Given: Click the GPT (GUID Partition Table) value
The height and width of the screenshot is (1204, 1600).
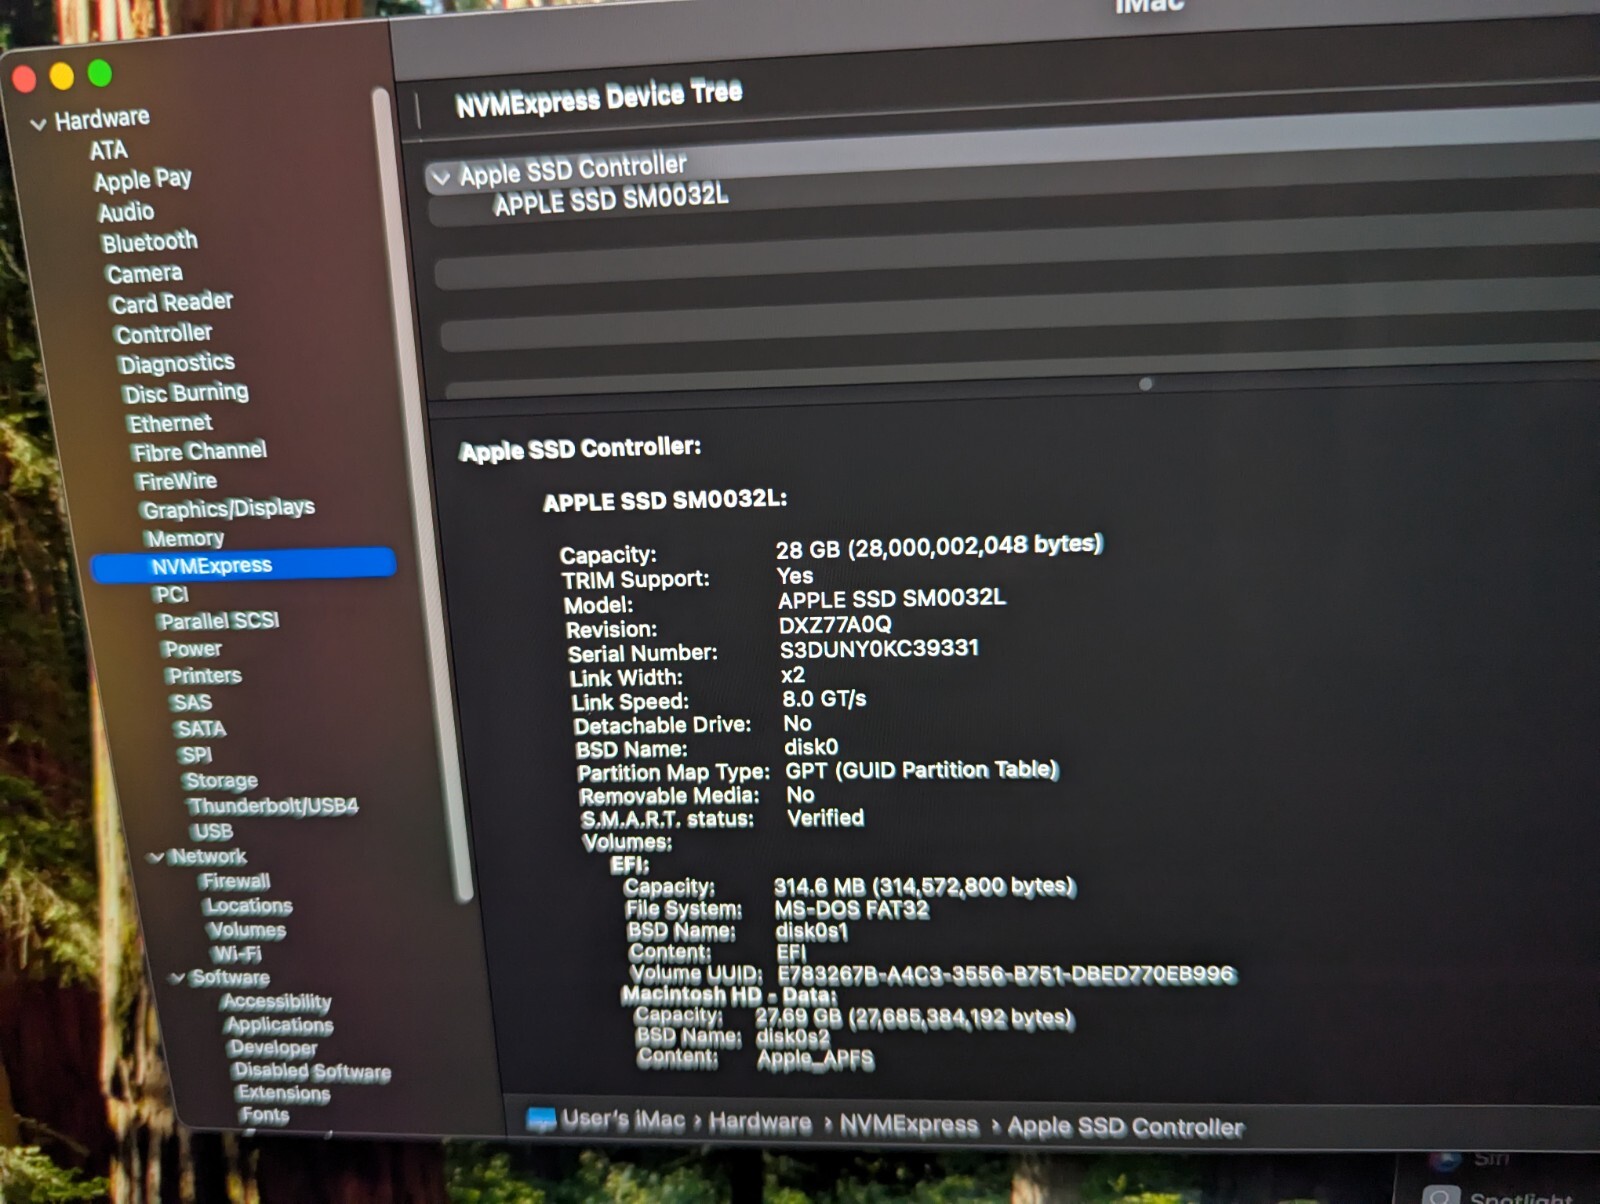Looking at the screenshot, I should 921,770.
